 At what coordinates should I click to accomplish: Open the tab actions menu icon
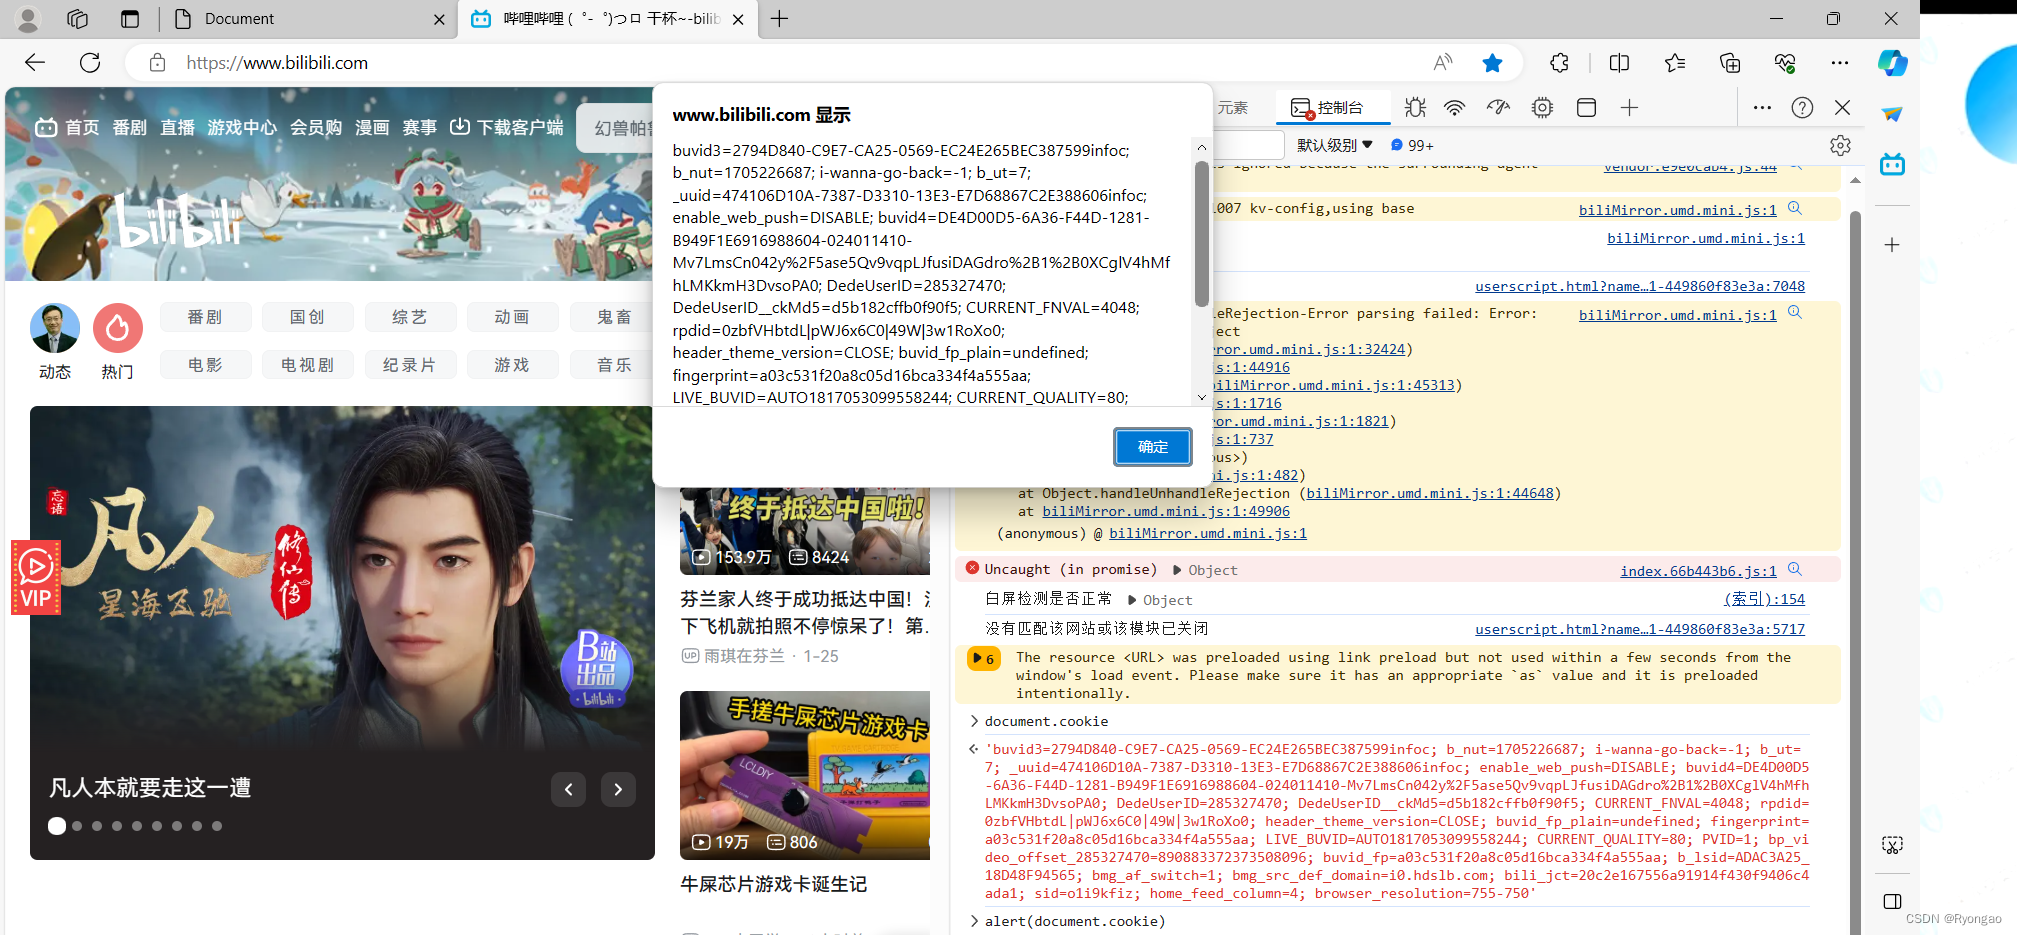[130, 19]
